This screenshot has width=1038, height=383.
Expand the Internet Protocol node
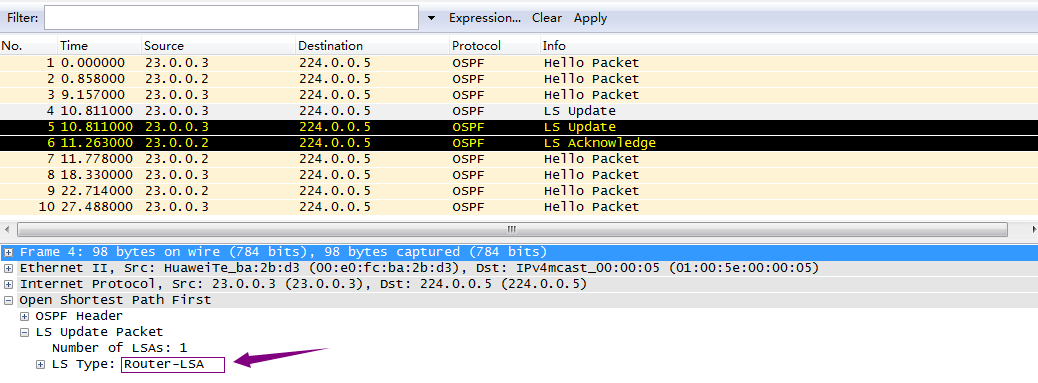tap(9, 284)
